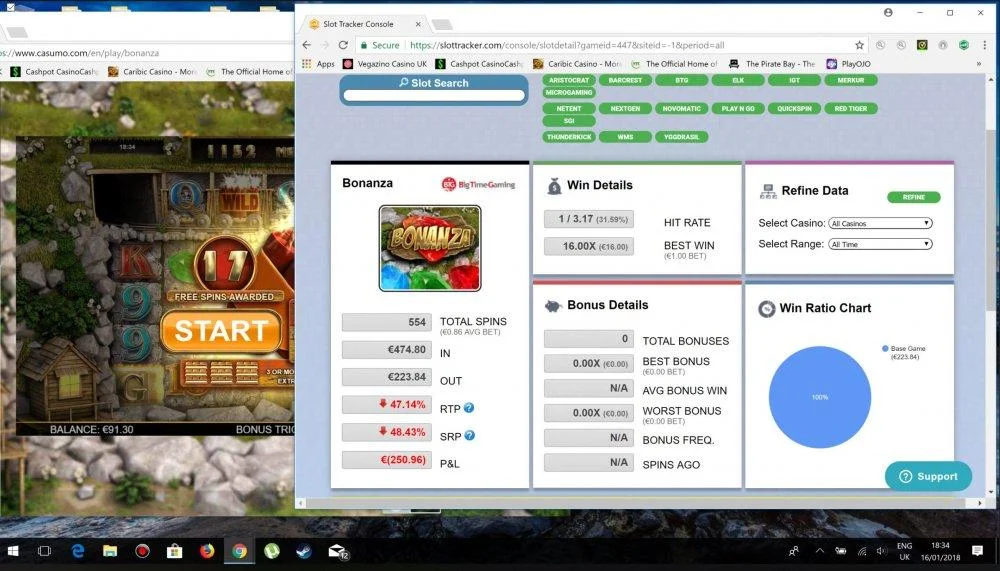The width and height of the screenshot is (1000, 571).
Task: Bookmark this page with the star icon
Action: [859, 45]
